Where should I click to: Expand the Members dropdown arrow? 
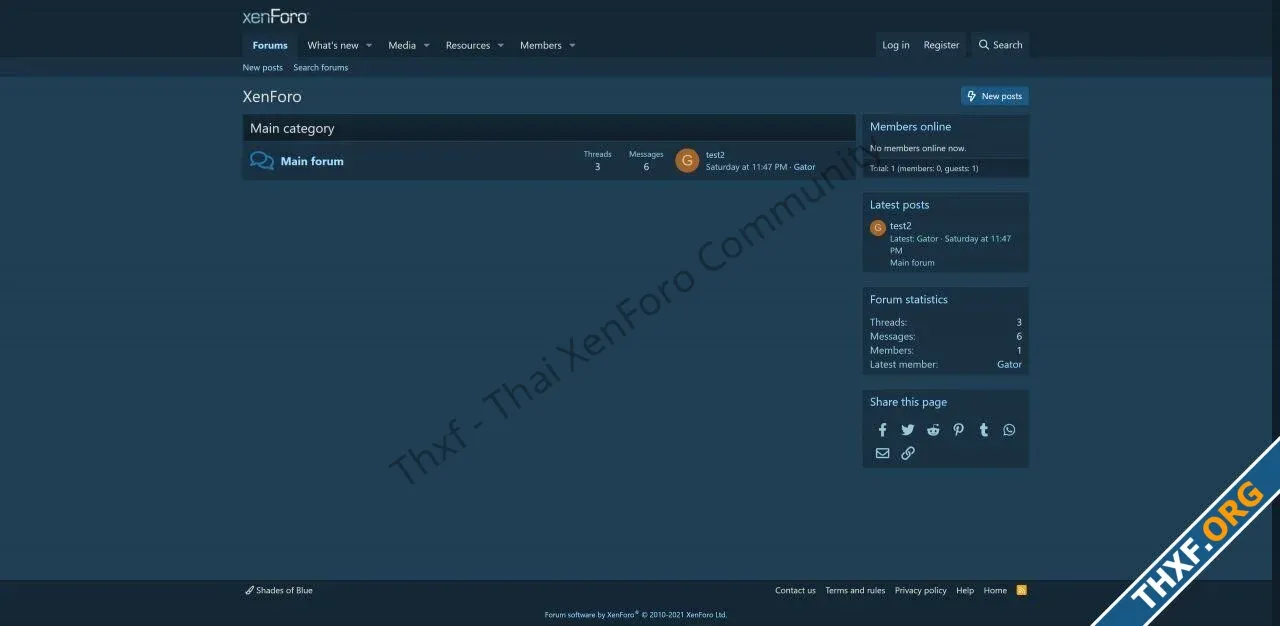572,45
